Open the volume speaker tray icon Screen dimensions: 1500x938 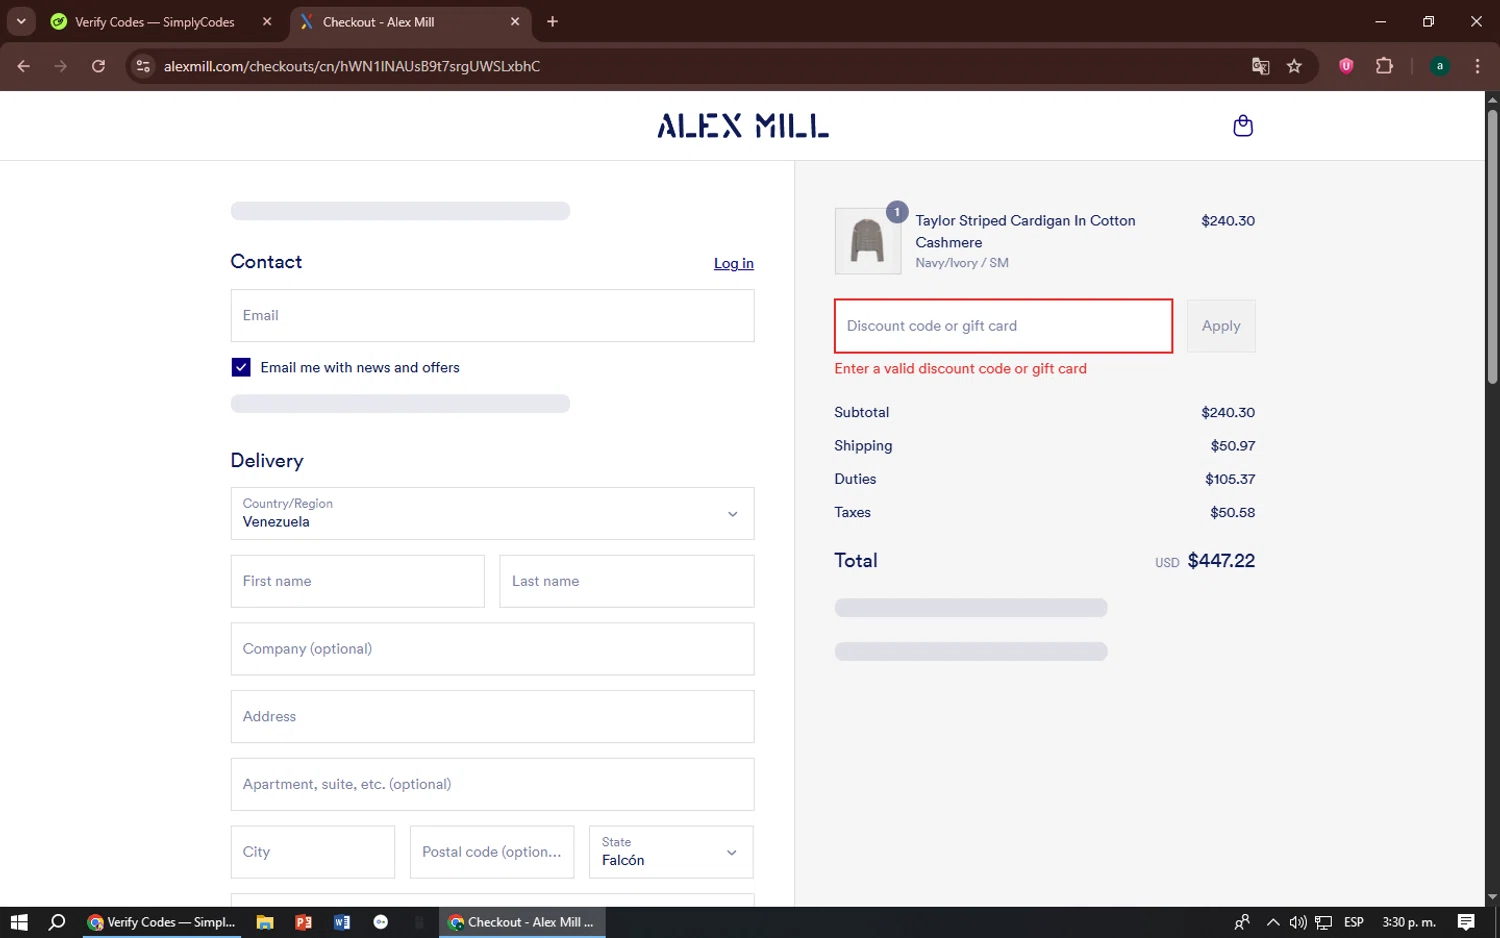pyautogui.click(x=1298, y=922)
